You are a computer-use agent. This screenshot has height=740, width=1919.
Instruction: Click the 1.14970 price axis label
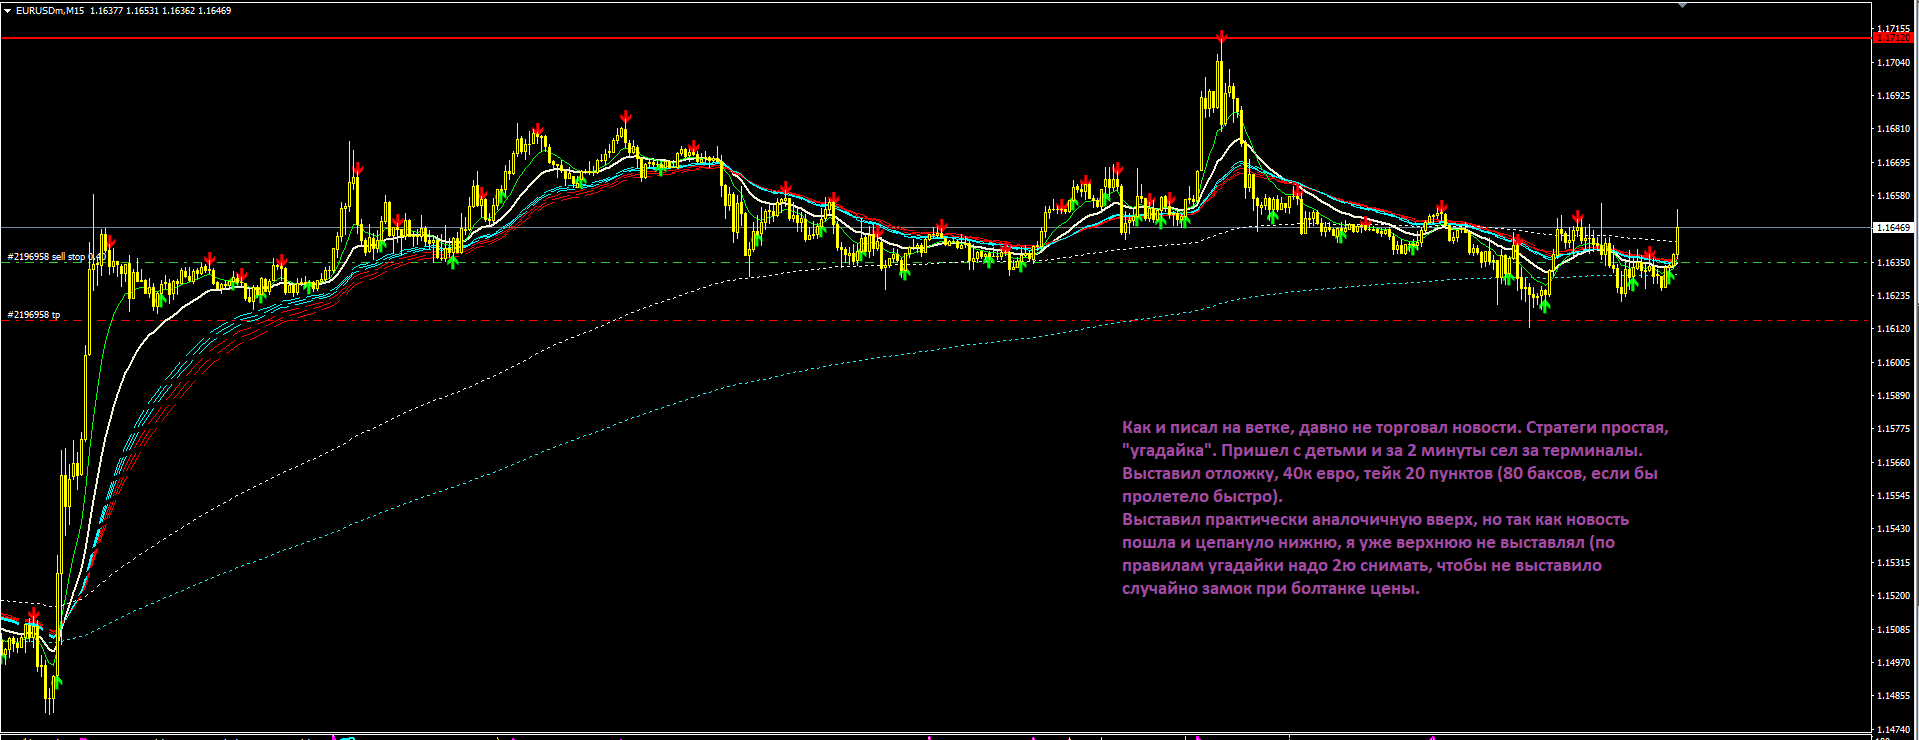click(x=1893, y=663)
